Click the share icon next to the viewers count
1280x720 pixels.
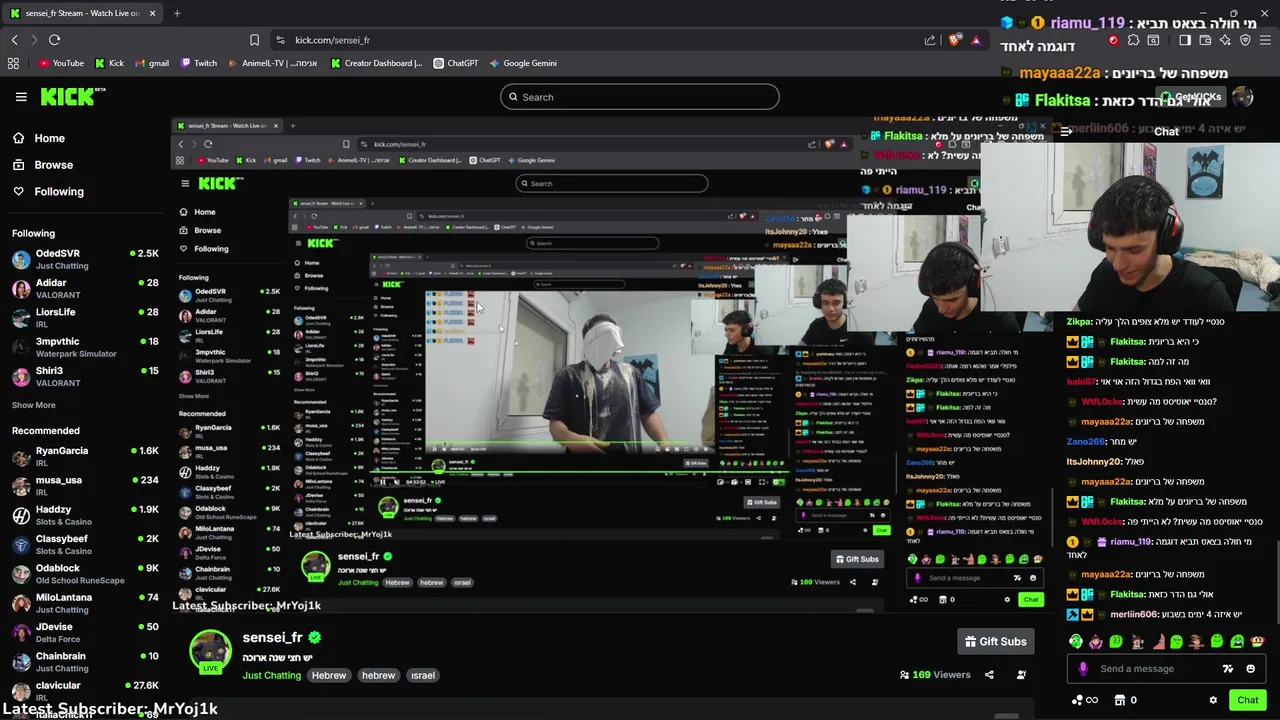[989, 675]
